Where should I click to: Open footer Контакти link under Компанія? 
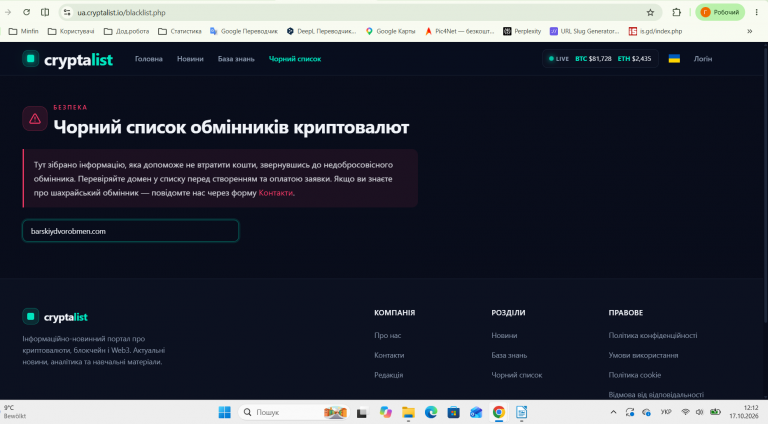389,355
